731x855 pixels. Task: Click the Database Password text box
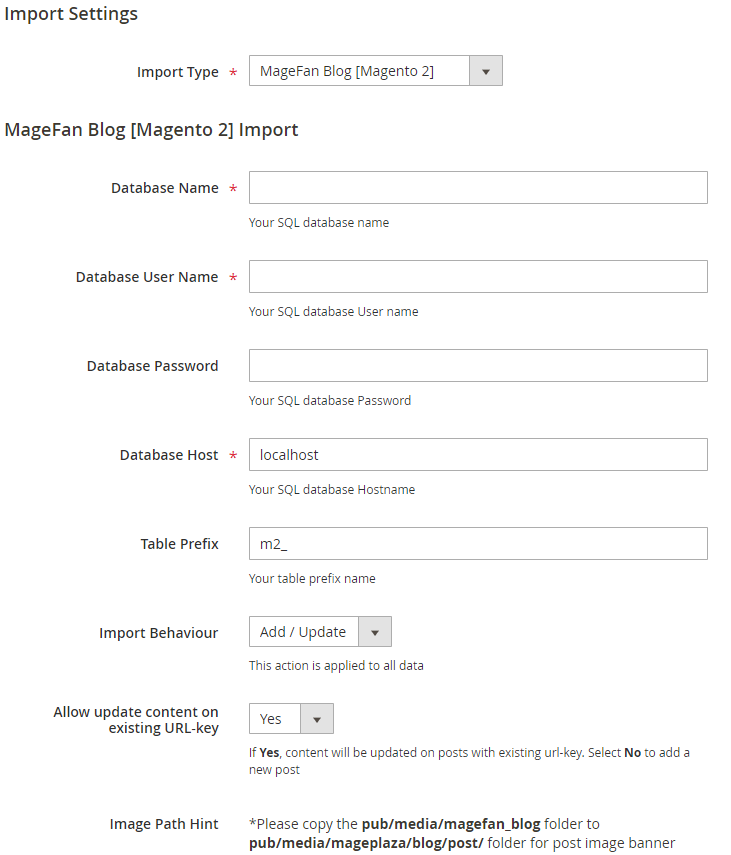(x=478, y=366)
